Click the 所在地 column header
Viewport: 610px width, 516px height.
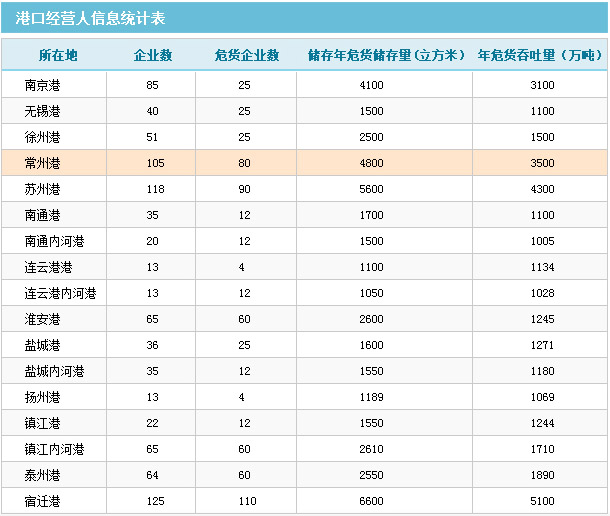(x=58, y=56)
